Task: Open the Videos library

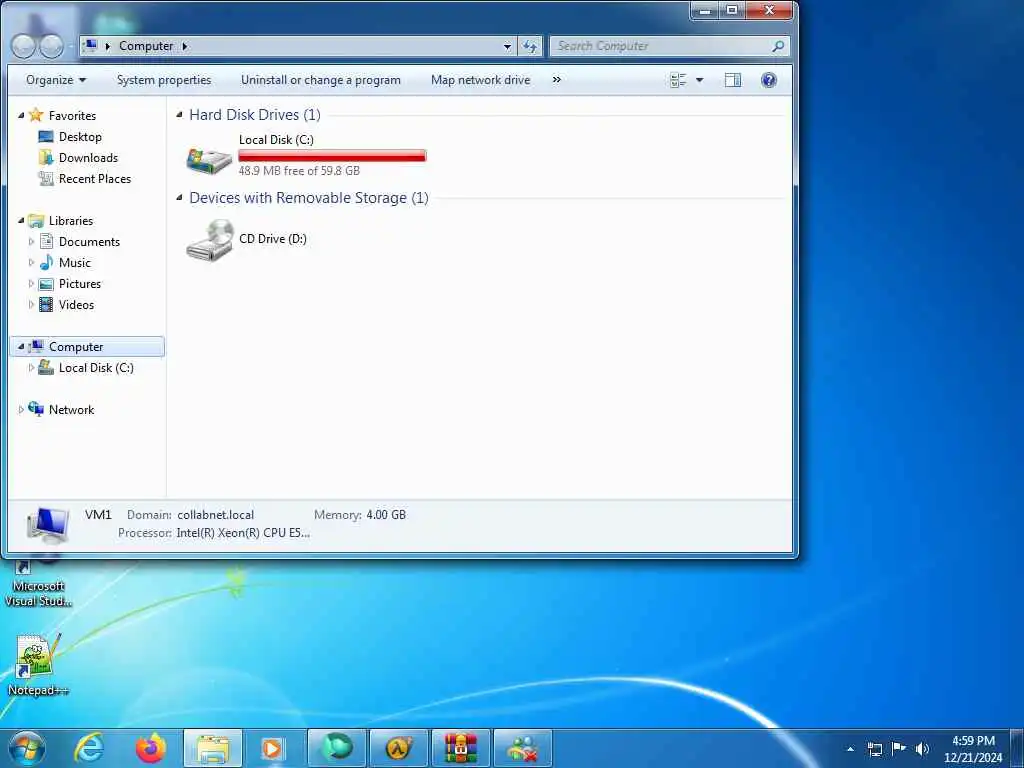Action: (x=76, y=304)
